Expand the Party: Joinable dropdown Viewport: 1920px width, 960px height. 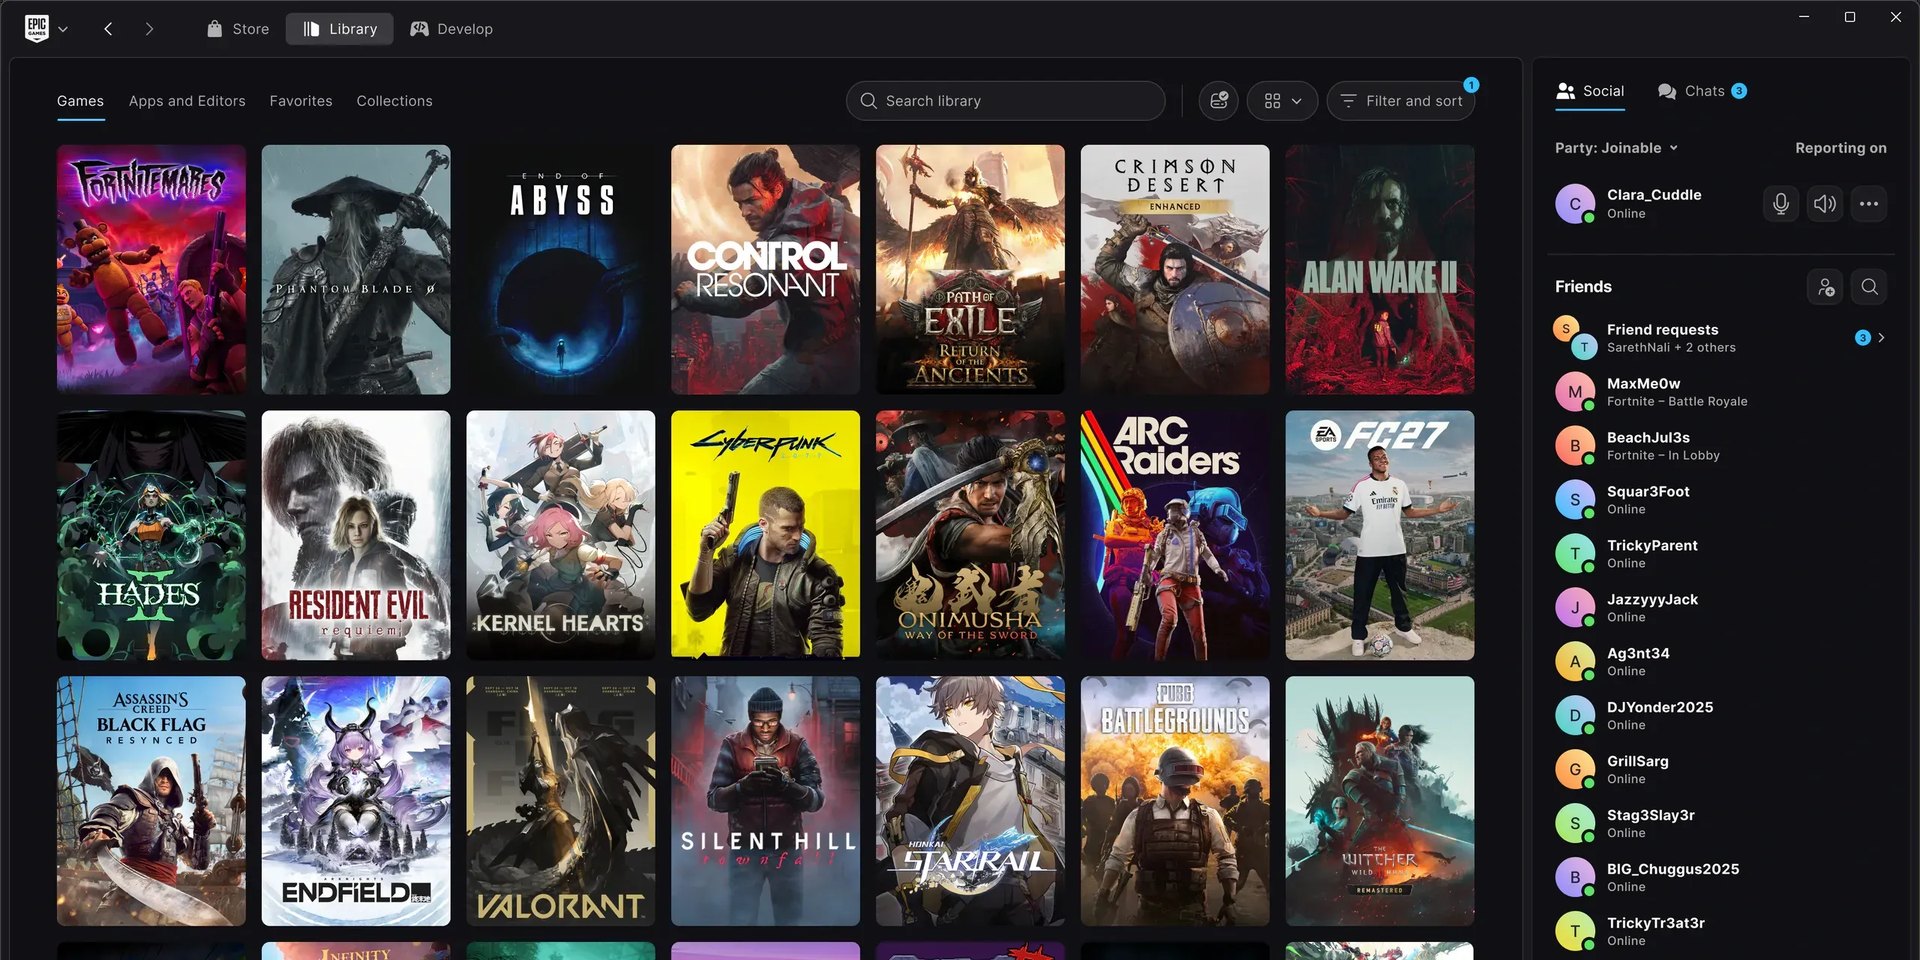click(1616, 148)
